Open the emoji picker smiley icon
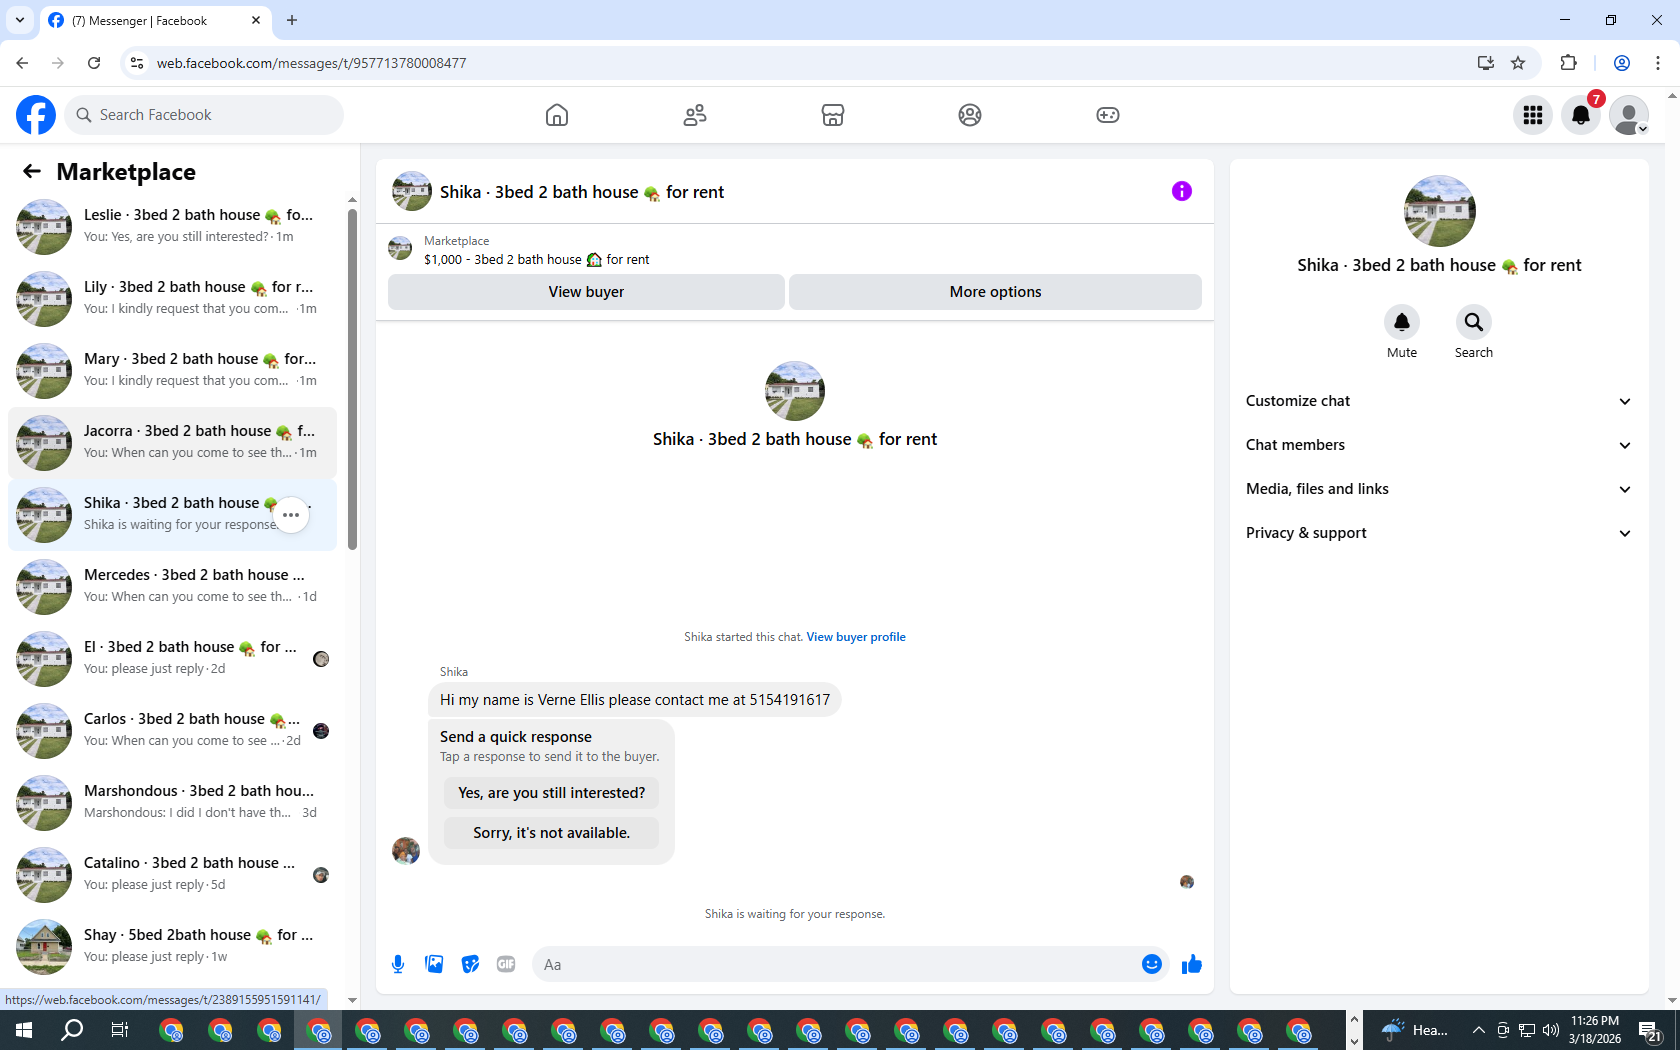The height and width of the screenshot is (1050, 1680). 1152,964
